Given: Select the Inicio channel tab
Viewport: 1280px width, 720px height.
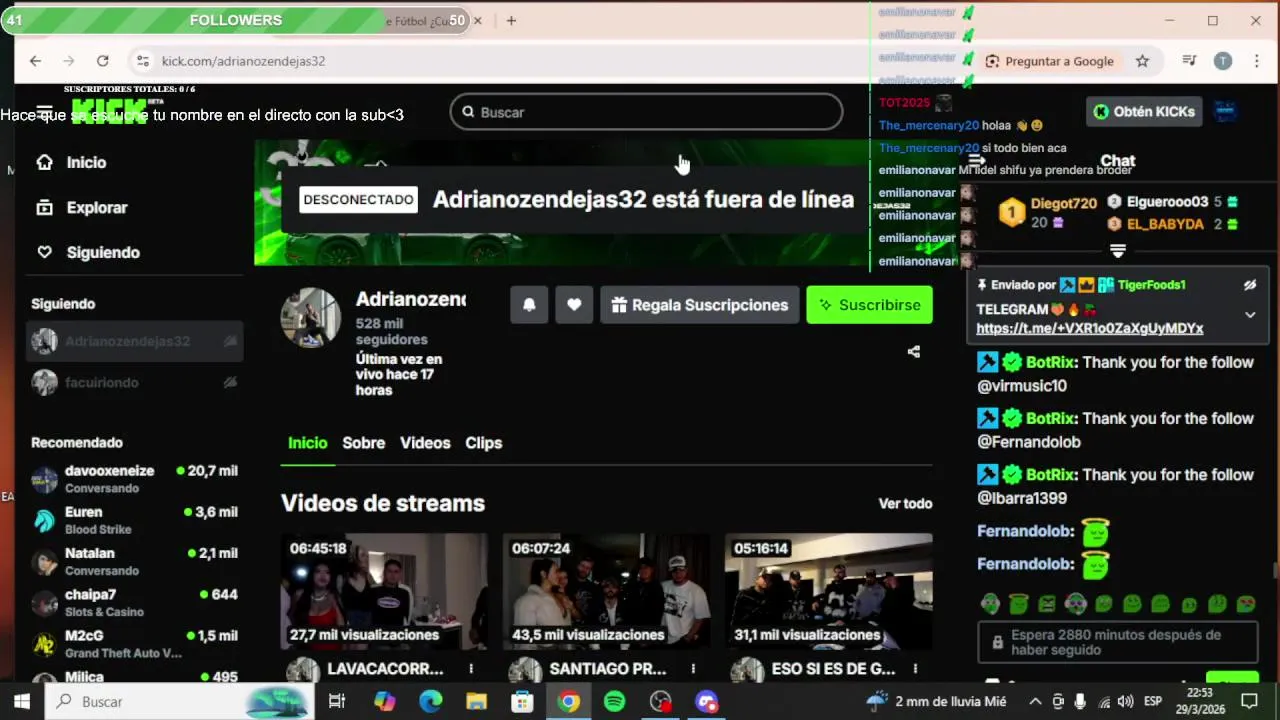Looking at the screenshot, I should pyautogui.click(x=307, y=443).
